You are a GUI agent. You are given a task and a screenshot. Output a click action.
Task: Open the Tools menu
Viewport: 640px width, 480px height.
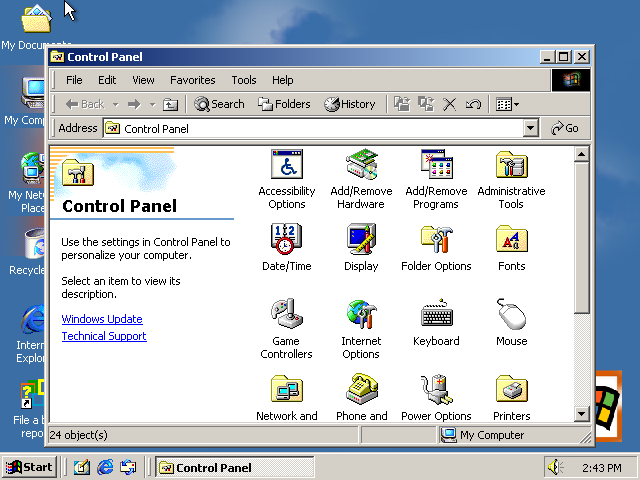244,80
